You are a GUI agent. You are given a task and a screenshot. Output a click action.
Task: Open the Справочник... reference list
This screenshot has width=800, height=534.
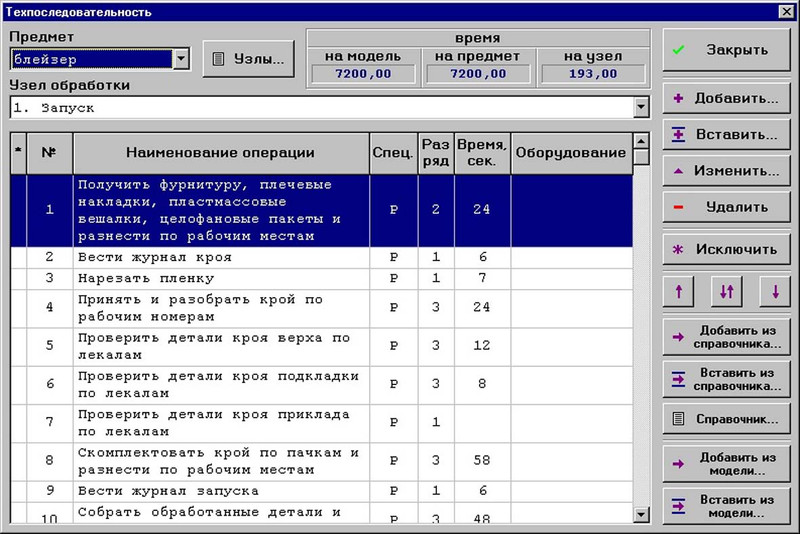tap(726, 419)
